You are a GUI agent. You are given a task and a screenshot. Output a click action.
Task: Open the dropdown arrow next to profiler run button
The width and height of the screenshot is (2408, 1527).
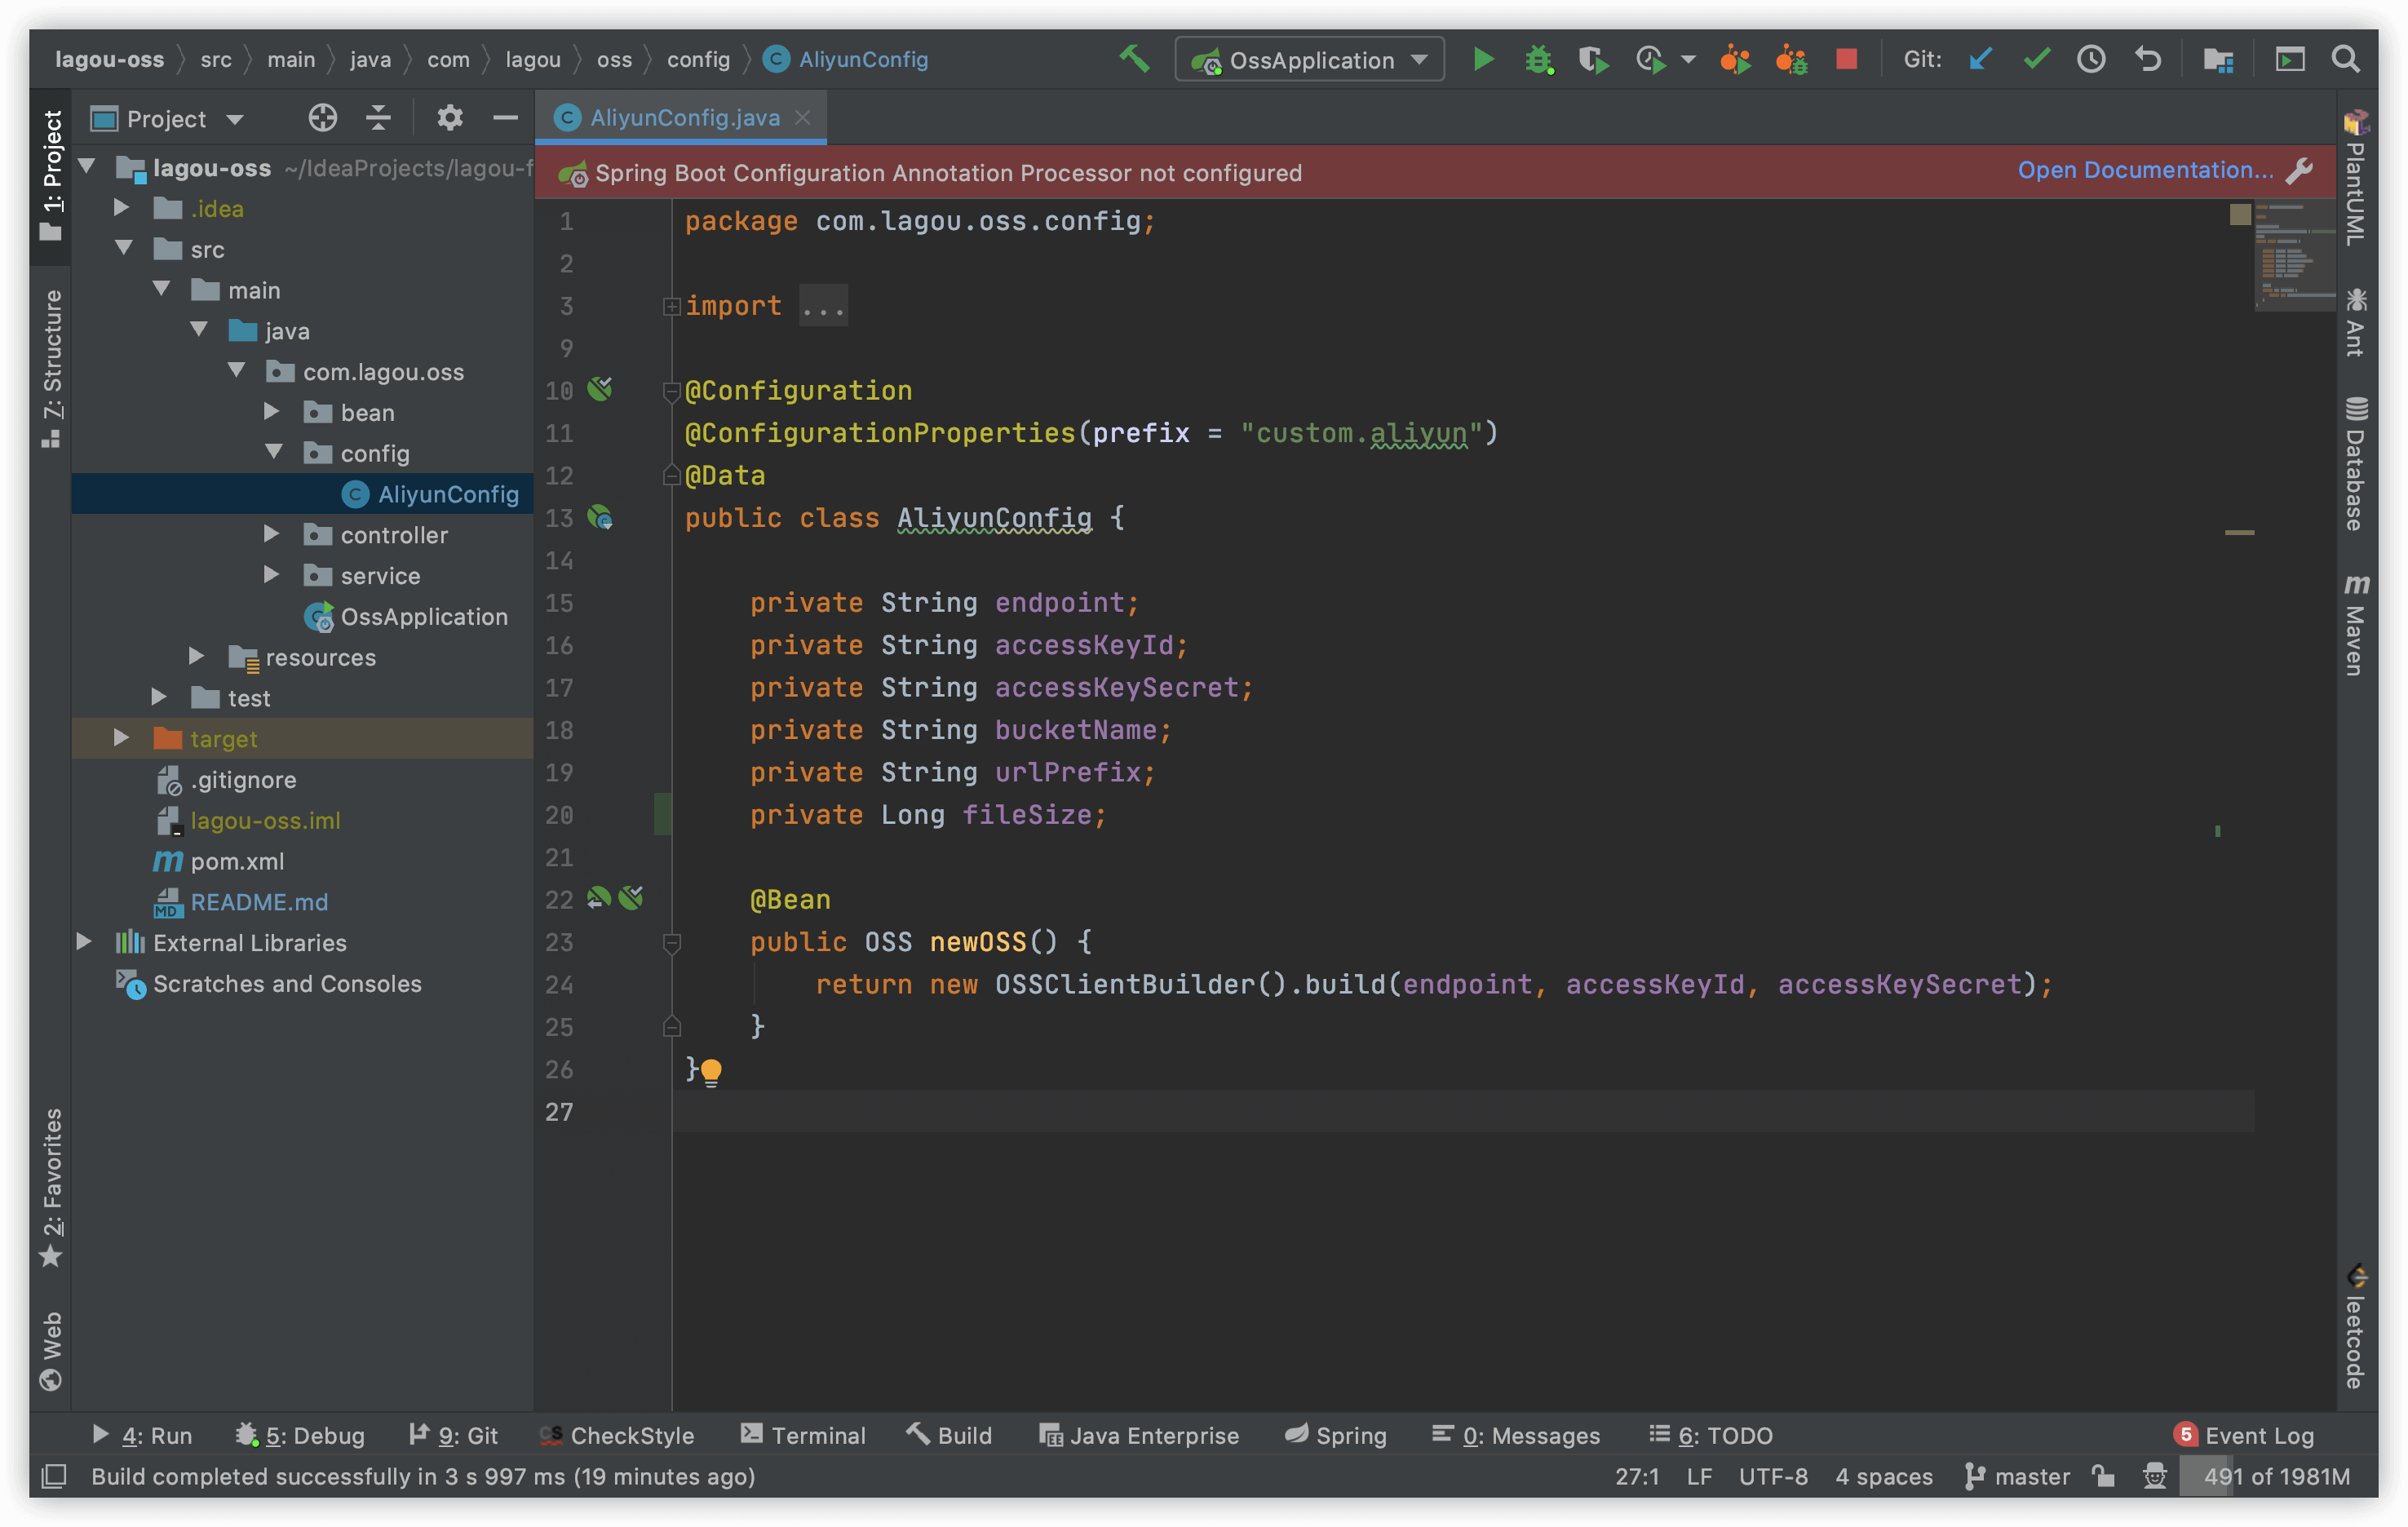point(1689,60)
